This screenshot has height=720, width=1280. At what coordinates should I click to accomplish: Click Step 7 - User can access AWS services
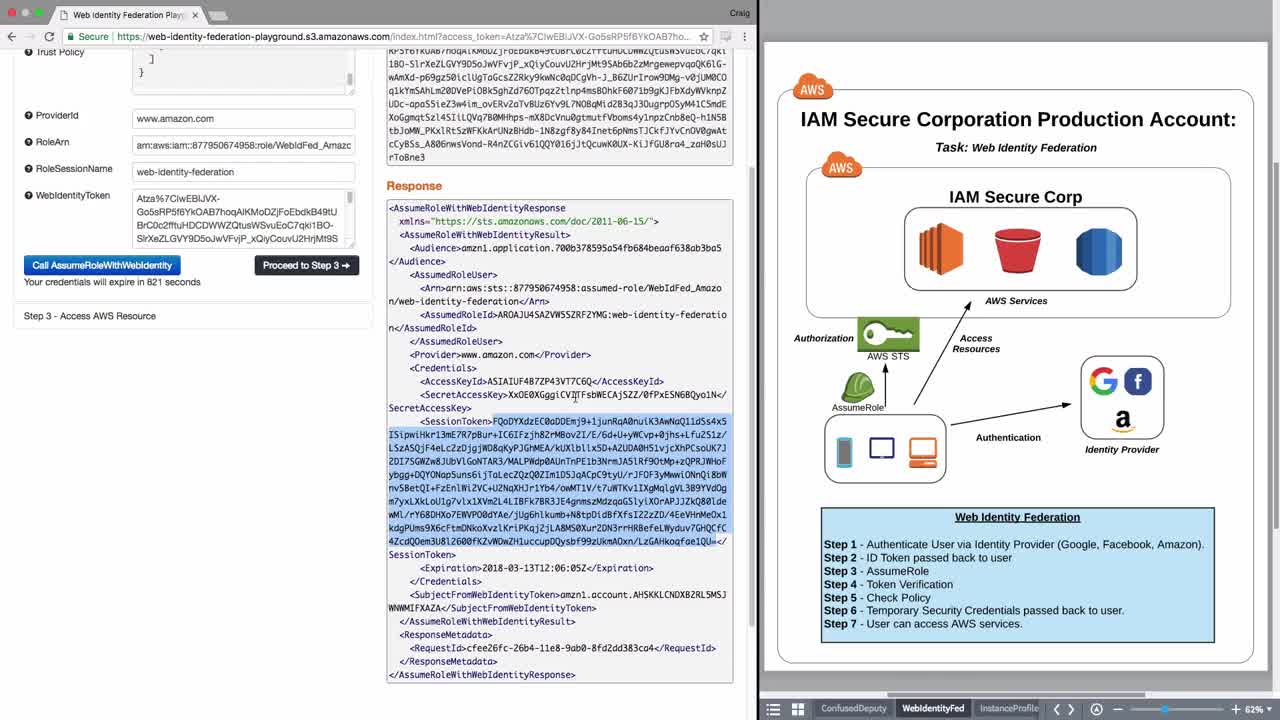pyautogui.click(x=923, y=624)
